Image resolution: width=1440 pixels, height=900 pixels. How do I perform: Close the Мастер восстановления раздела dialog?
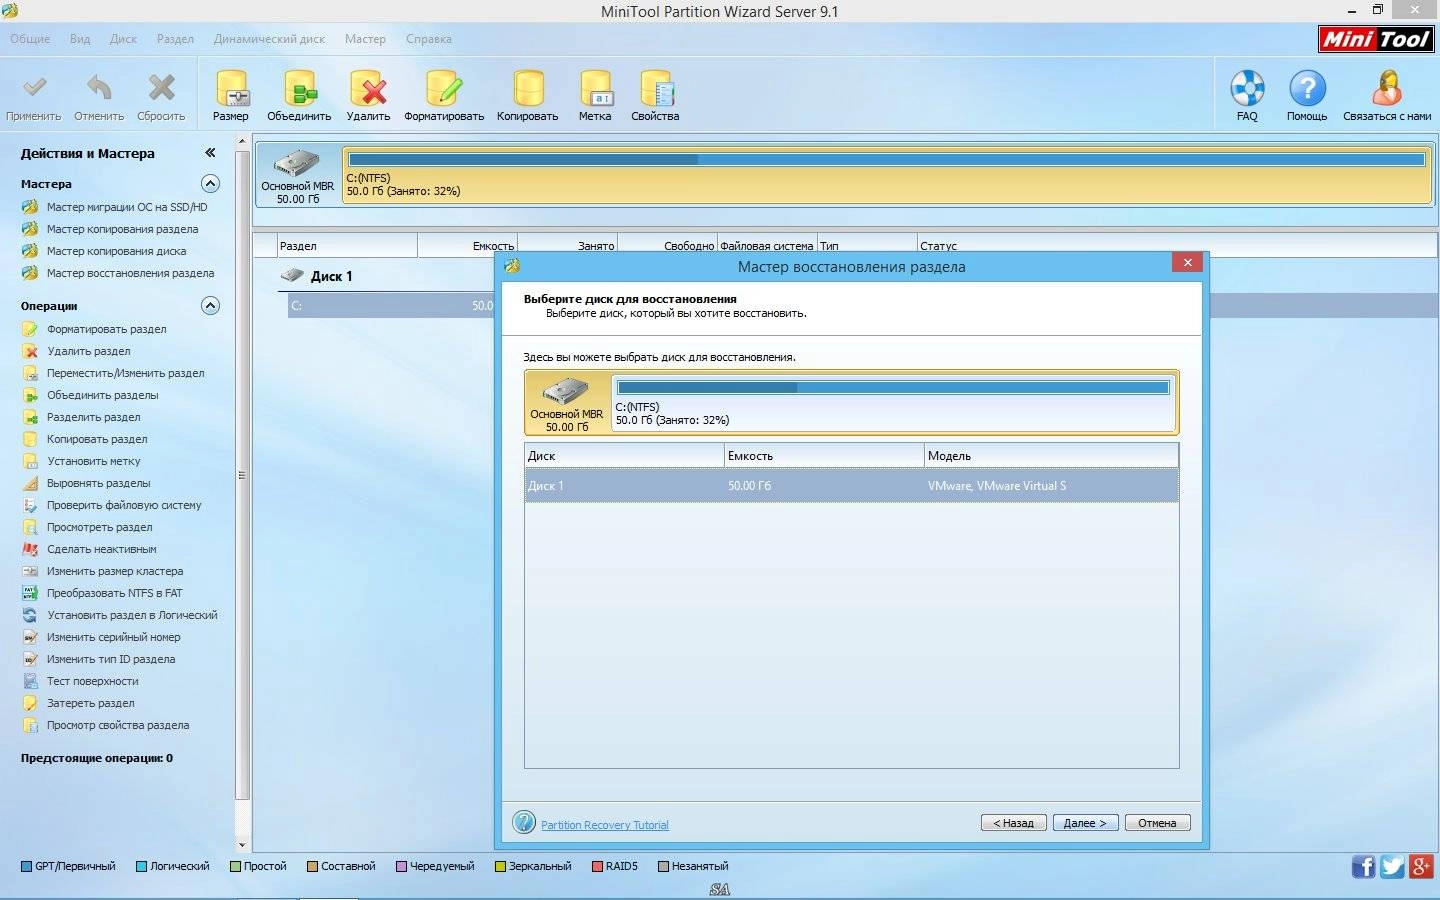click(x=1187, y=262)
